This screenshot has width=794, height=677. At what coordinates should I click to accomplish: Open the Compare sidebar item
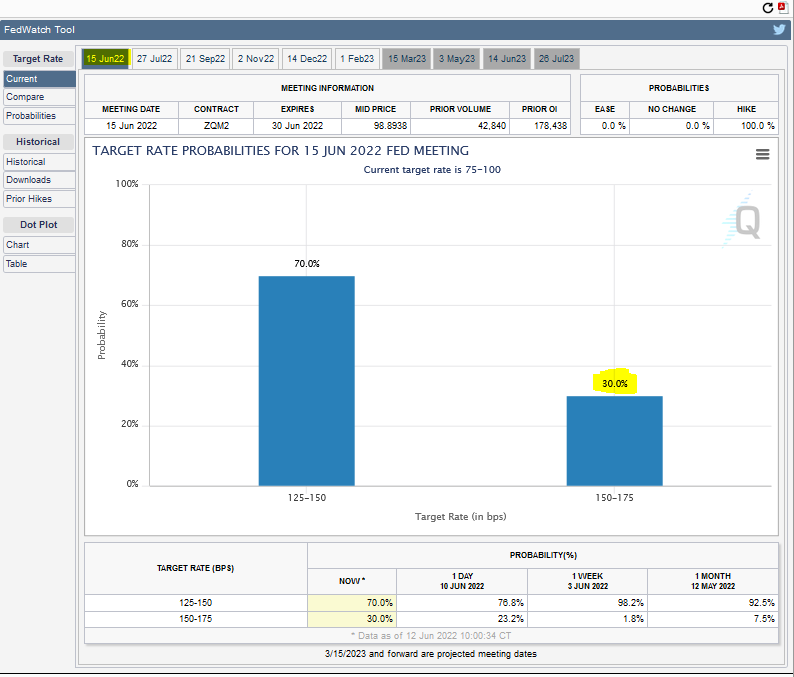tap(39, 97)
